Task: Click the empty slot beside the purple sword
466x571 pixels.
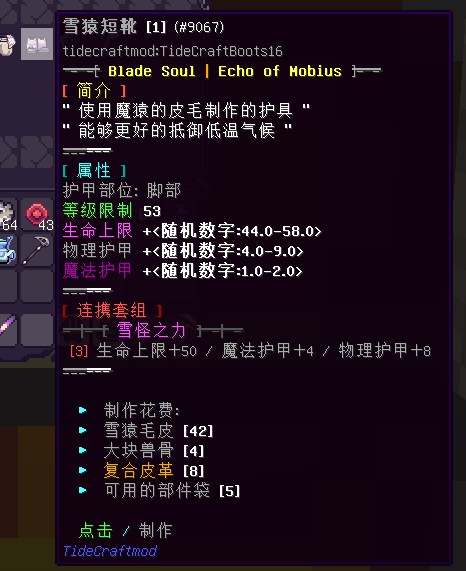Action: [37, 330]
